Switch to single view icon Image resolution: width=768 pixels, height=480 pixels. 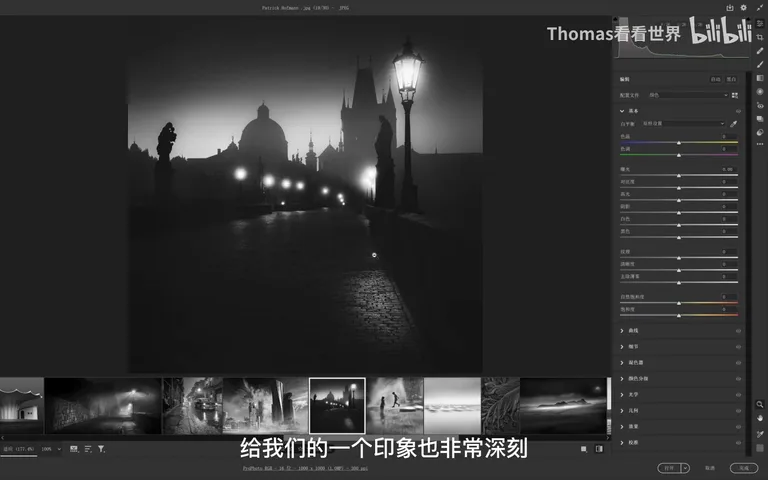pos(584,449)
